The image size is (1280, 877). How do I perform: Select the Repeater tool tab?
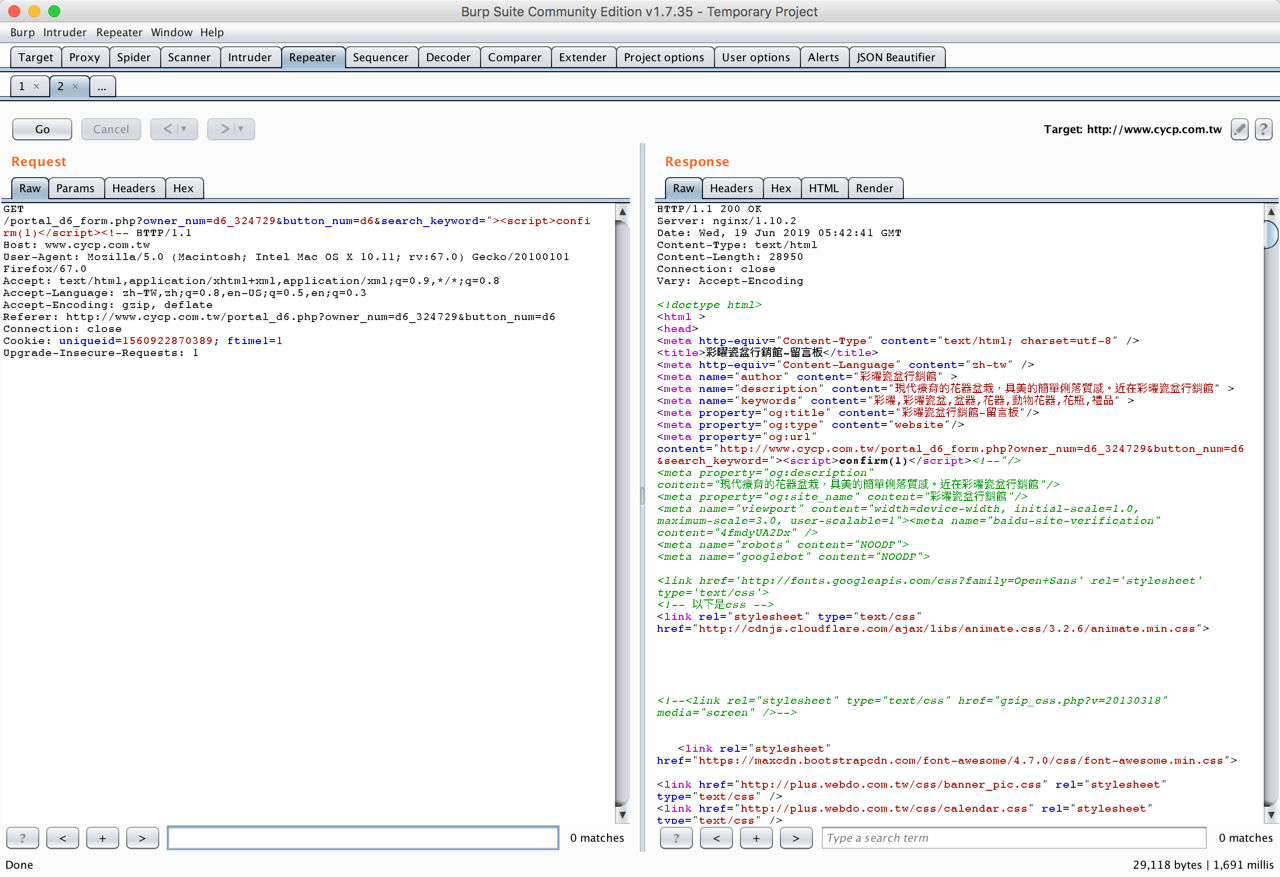pyautogui.click(x=312, y=57)
